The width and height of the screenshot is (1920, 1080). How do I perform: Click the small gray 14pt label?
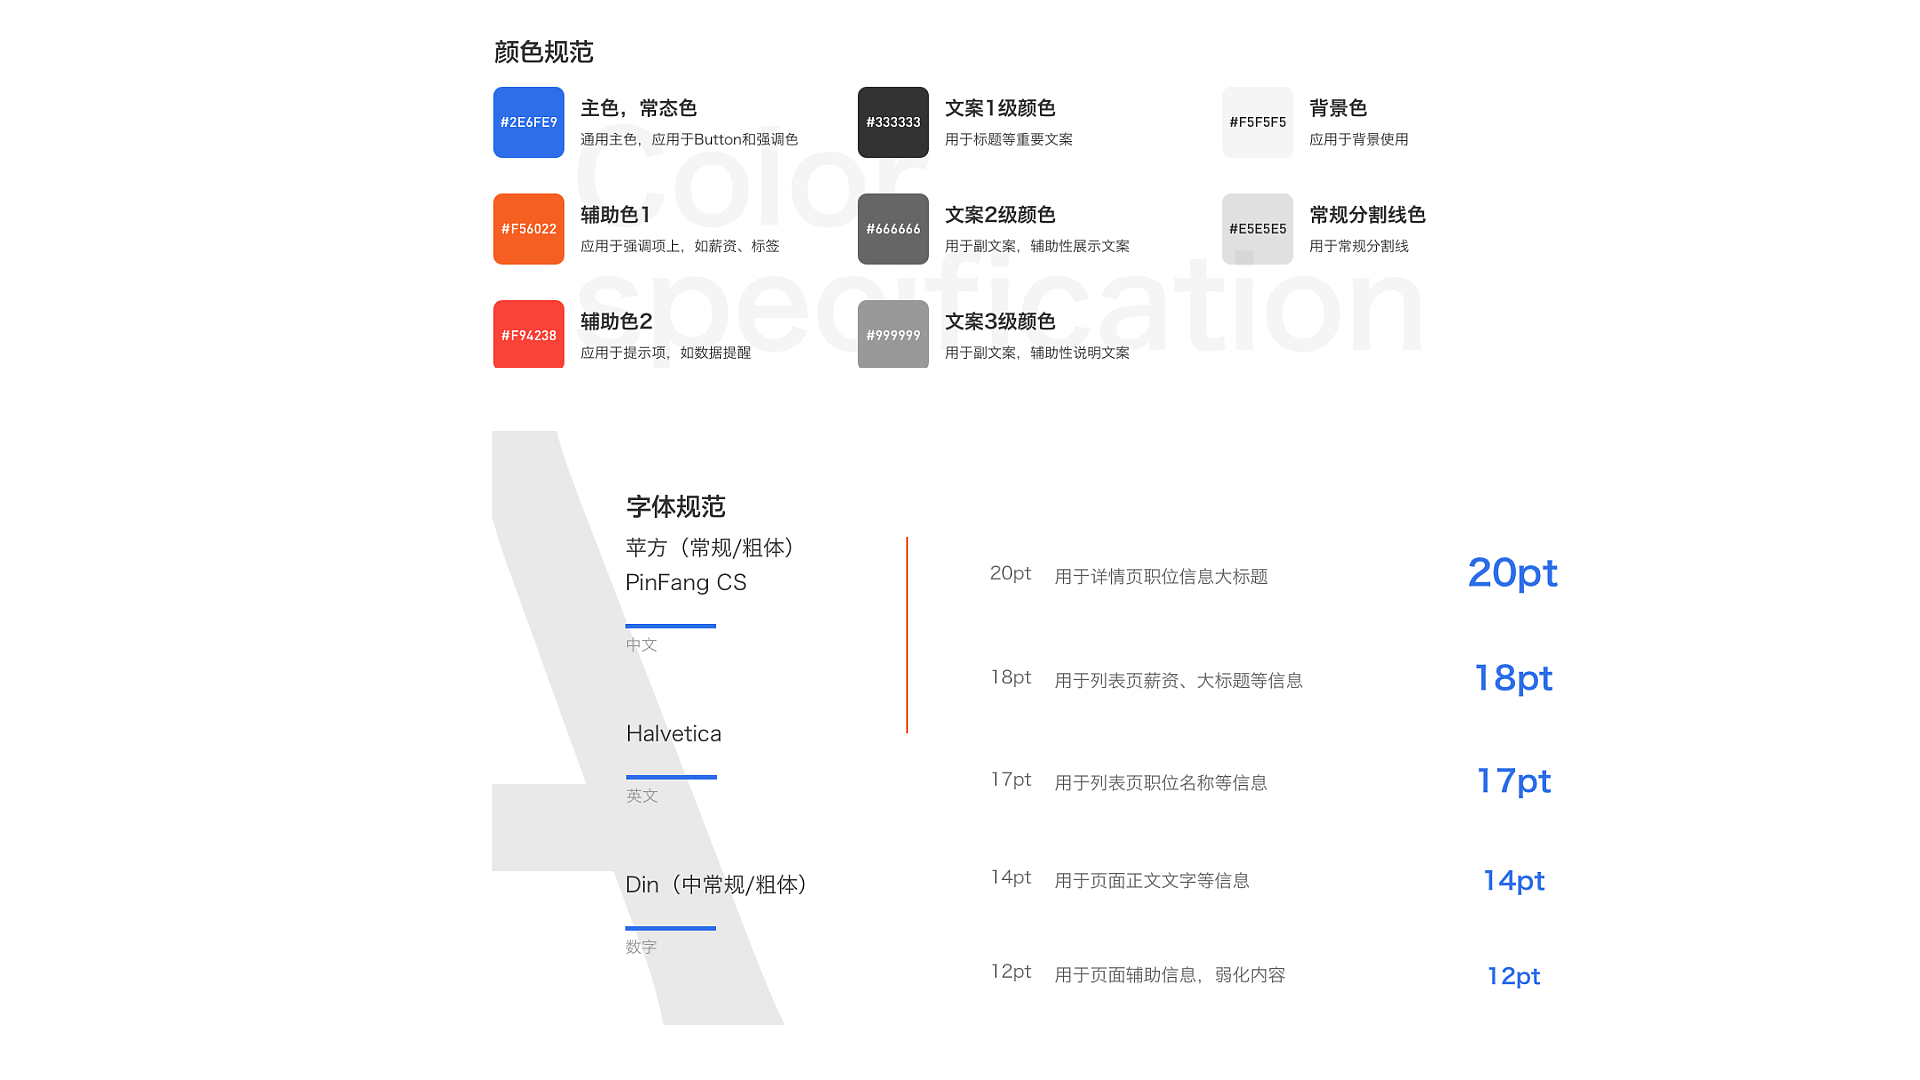(x=1010, y=878)
